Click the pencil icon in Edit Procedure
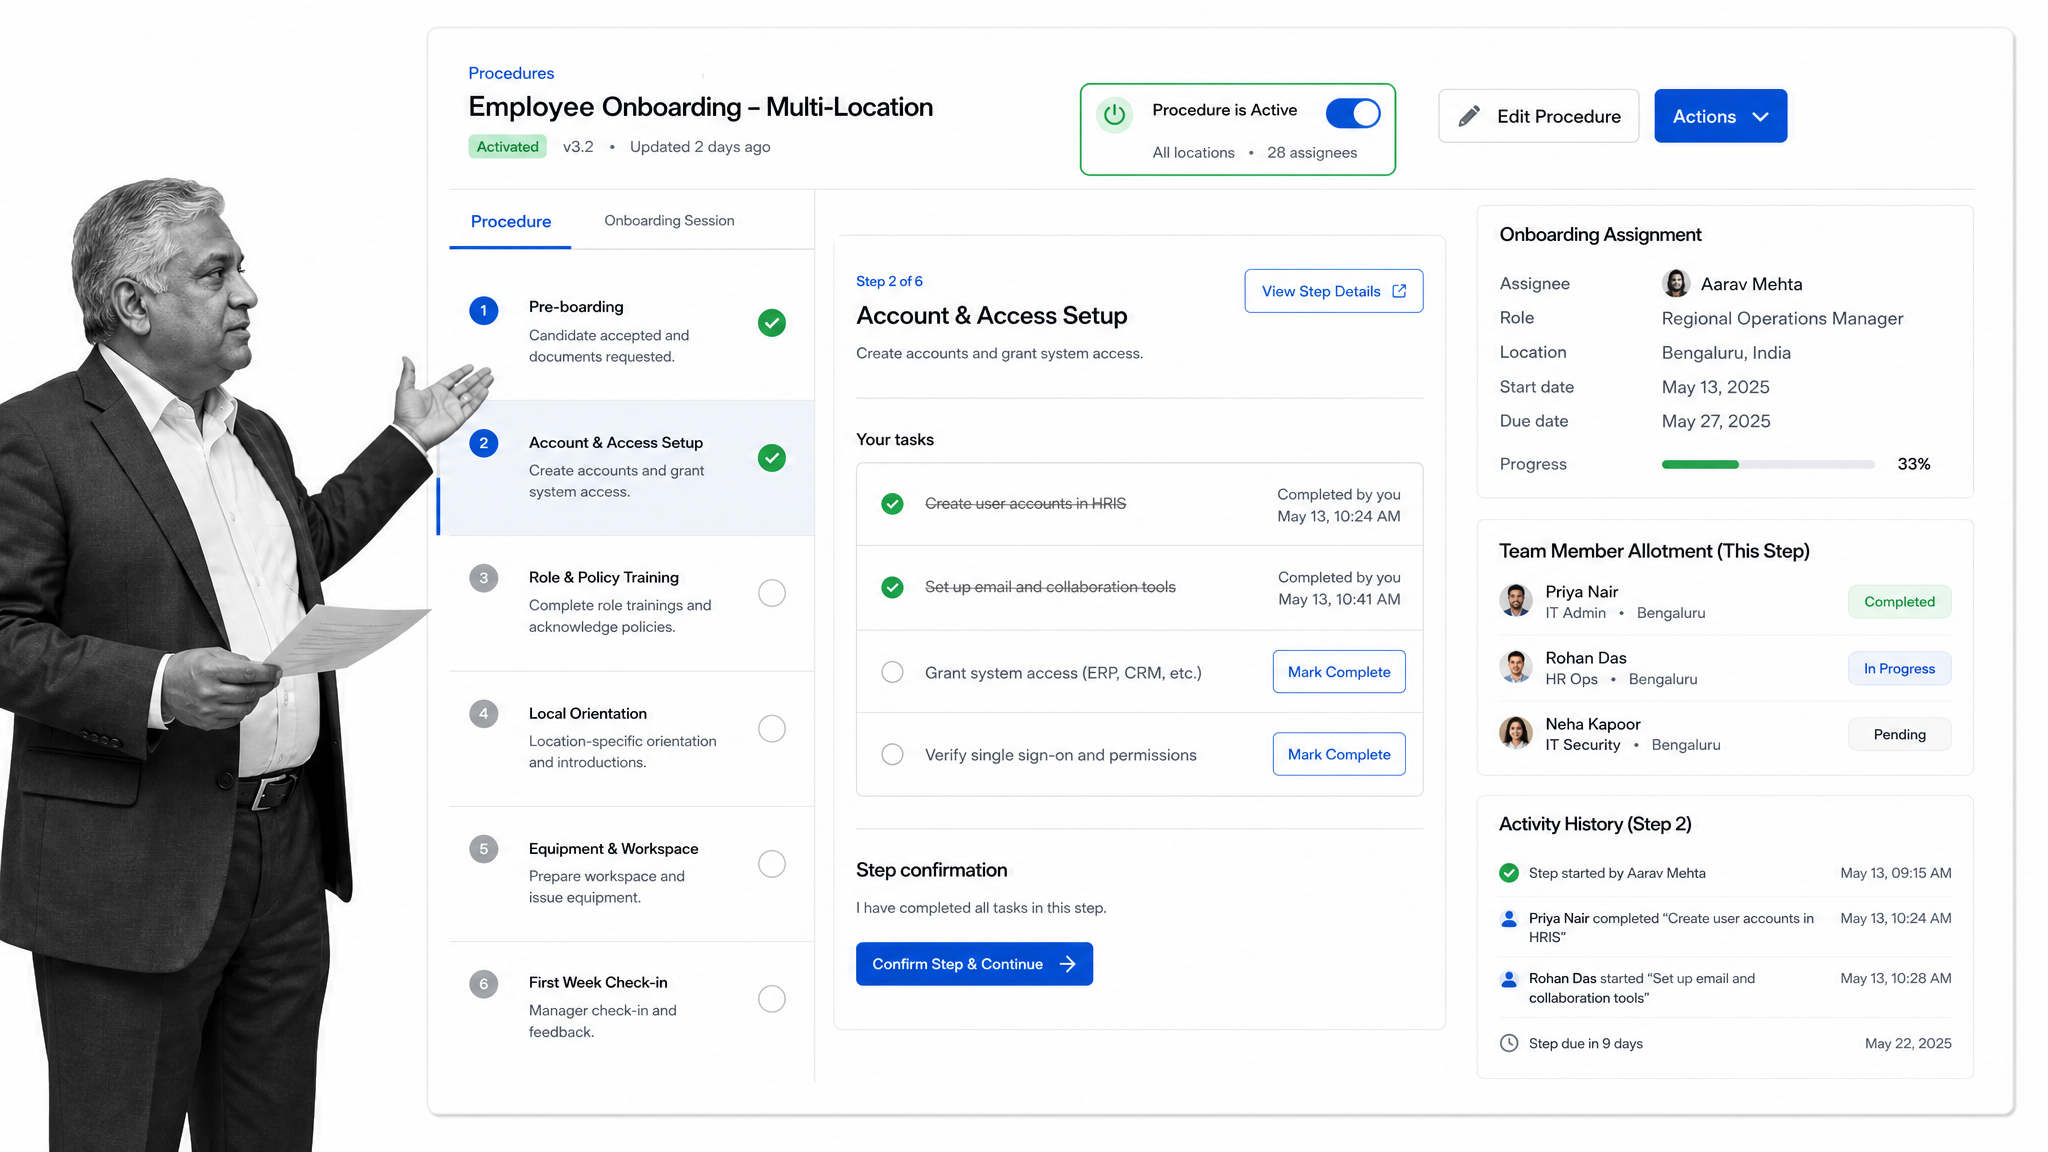 1469,116
